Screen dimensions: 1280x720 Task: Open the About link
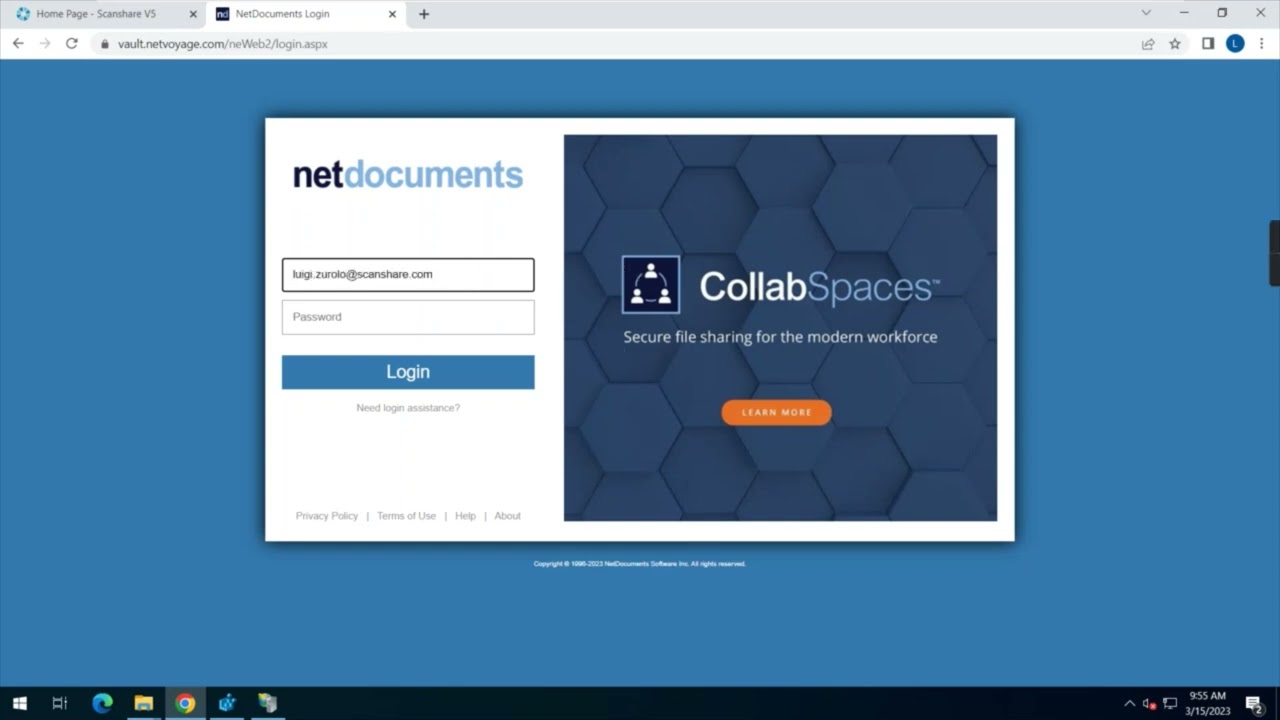click(507, 516)
